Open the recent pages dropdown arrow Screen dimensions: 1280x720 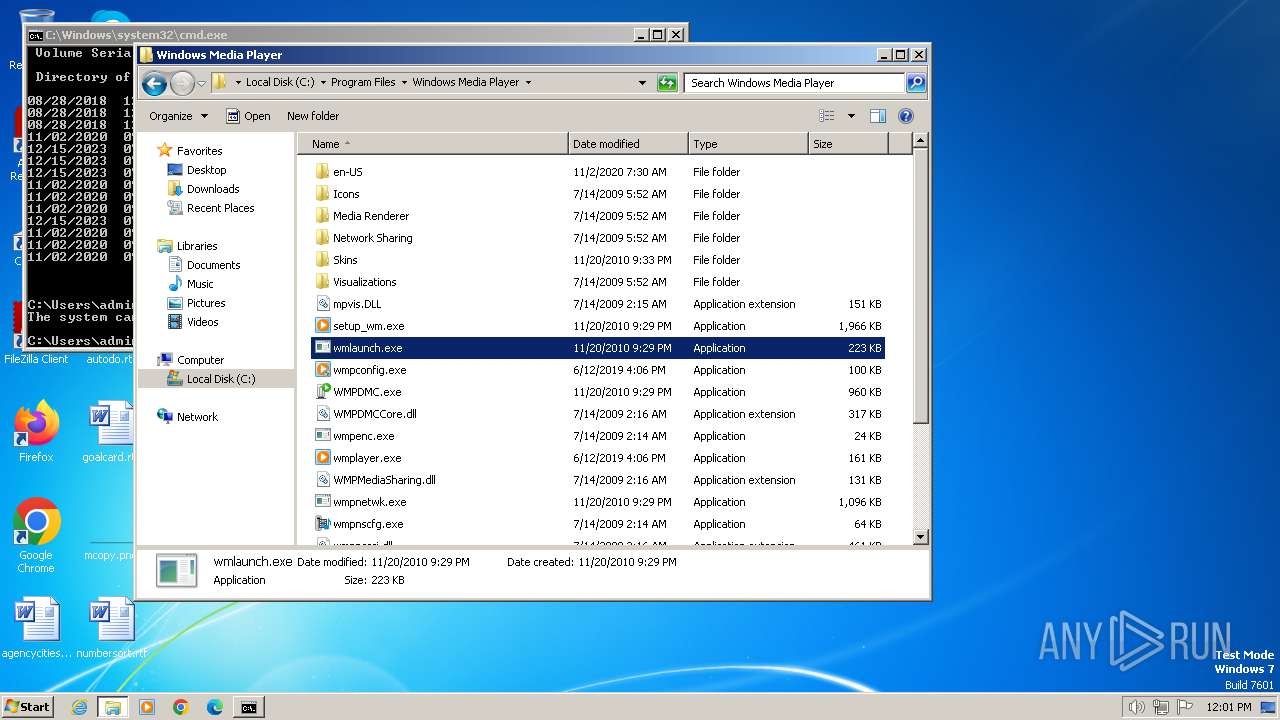coord(201,83)
